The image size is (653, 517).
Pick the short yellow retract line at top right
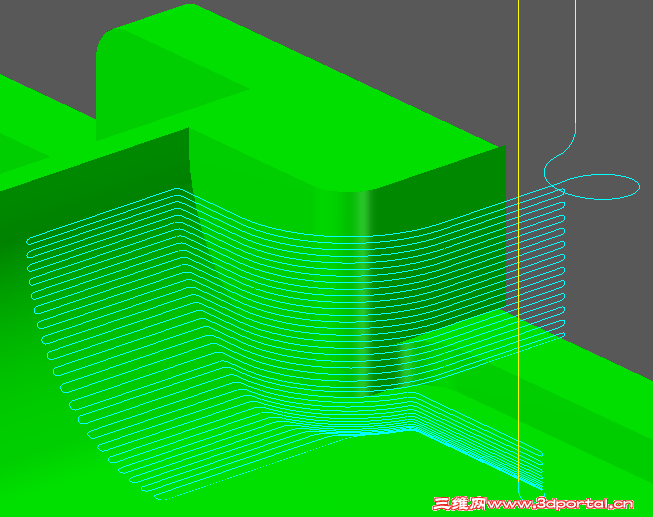(576, 62)
